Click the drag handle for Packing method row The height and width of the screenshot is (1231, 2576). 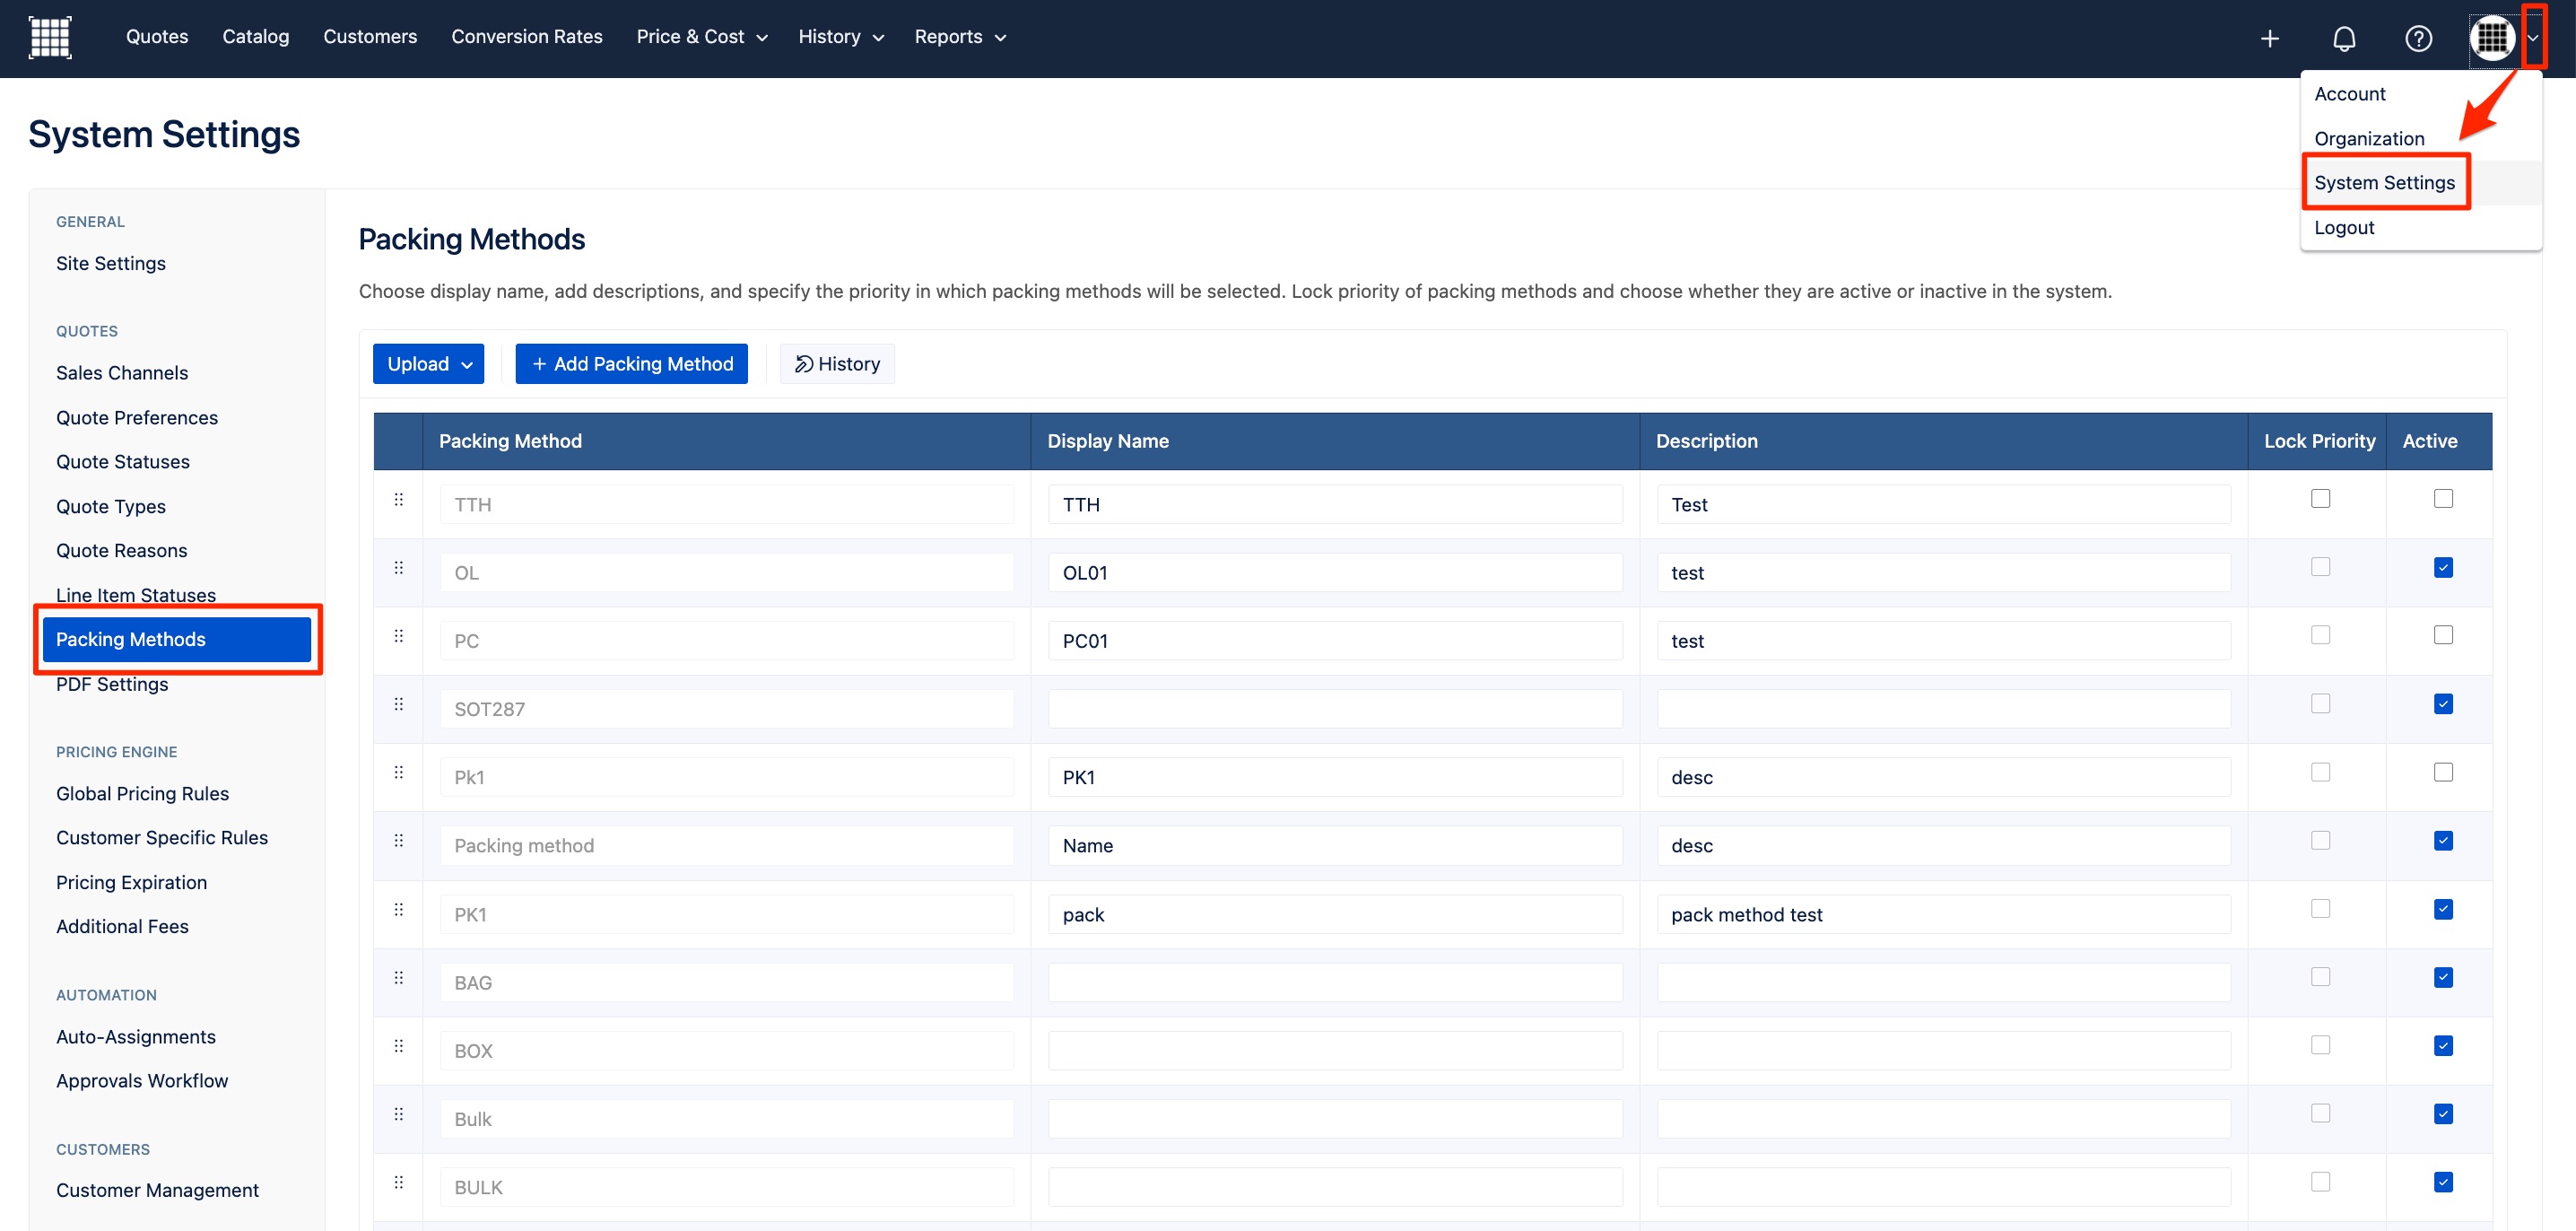399,840
